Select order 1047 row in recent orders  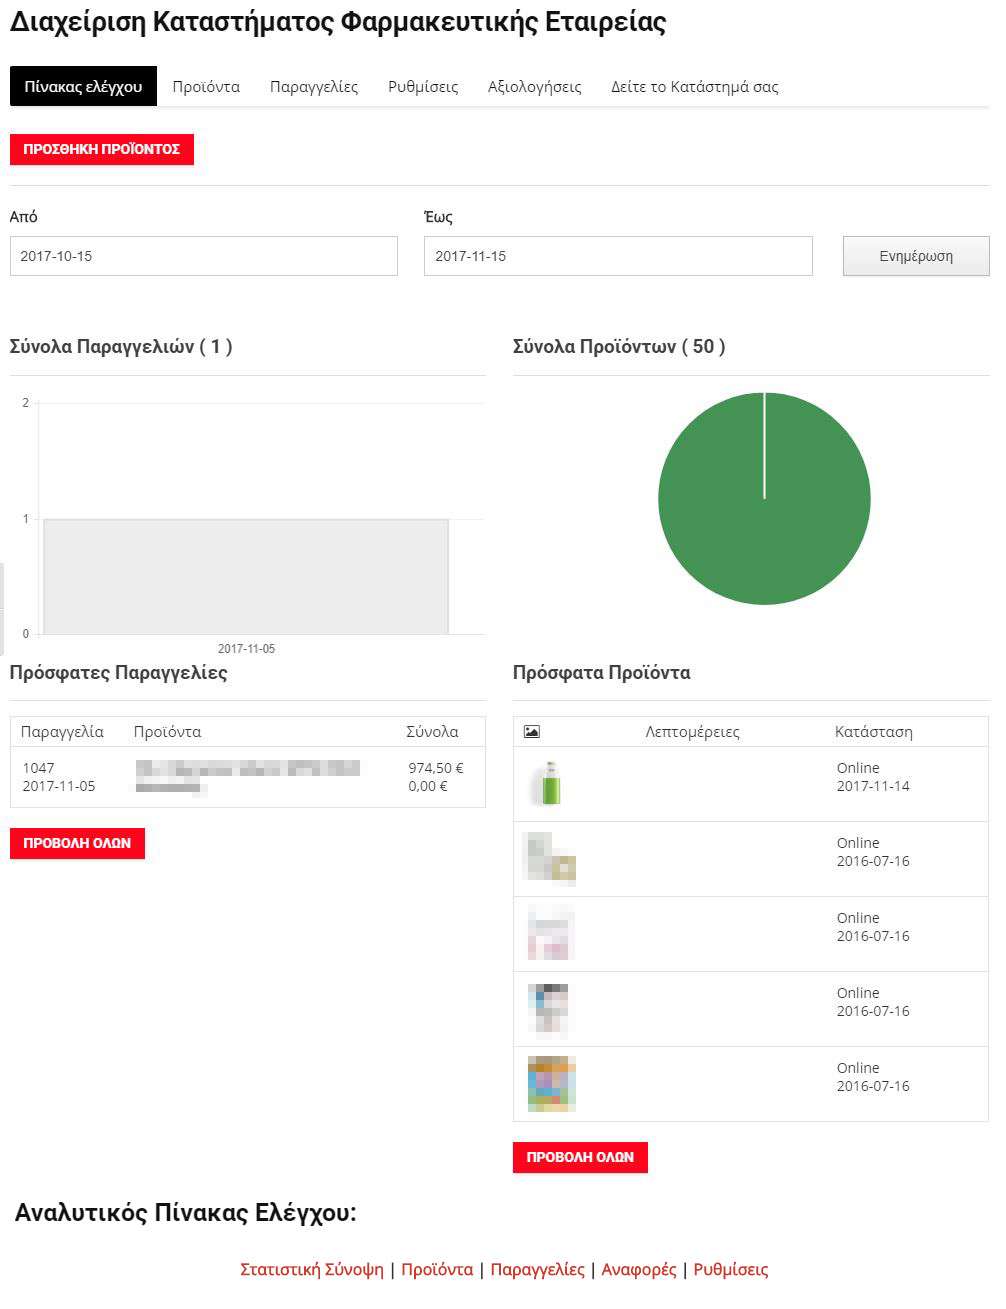247,777
